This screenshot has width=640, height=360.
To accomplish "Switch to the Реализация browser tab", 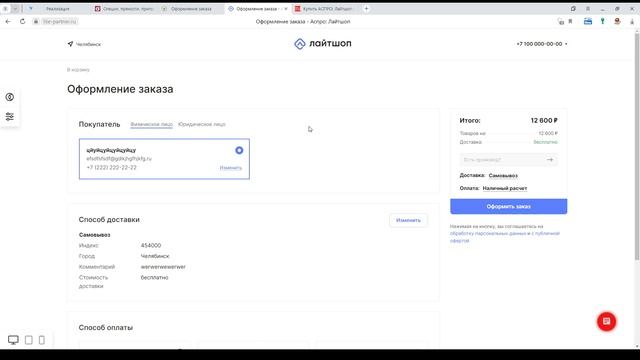I will 57,9.
